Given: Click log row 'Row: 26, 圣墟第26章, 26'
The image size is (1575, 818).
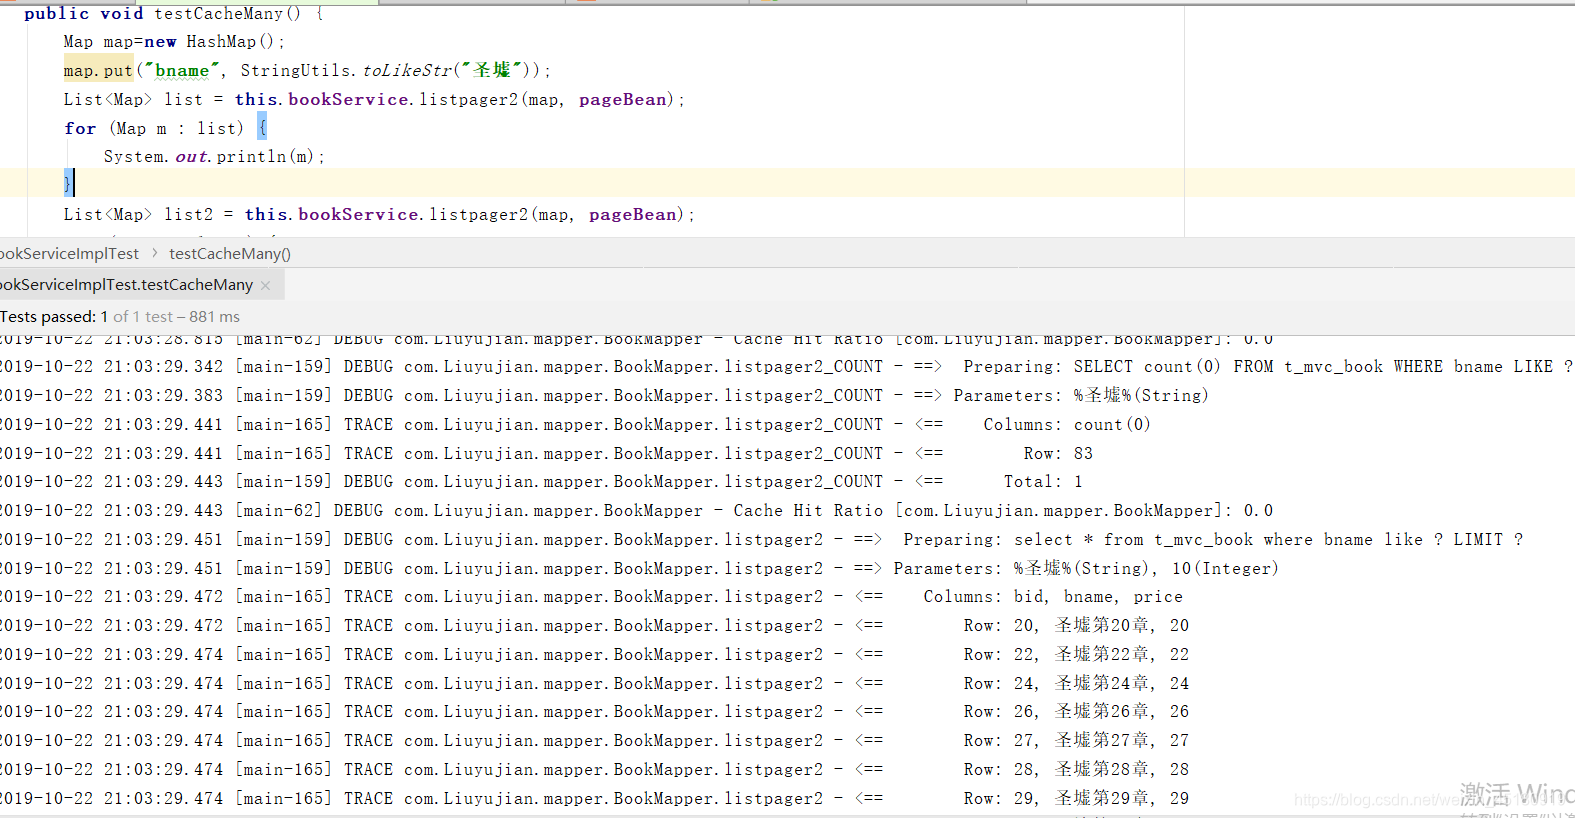Looking at the screenshot, I should tap(595, 712).
